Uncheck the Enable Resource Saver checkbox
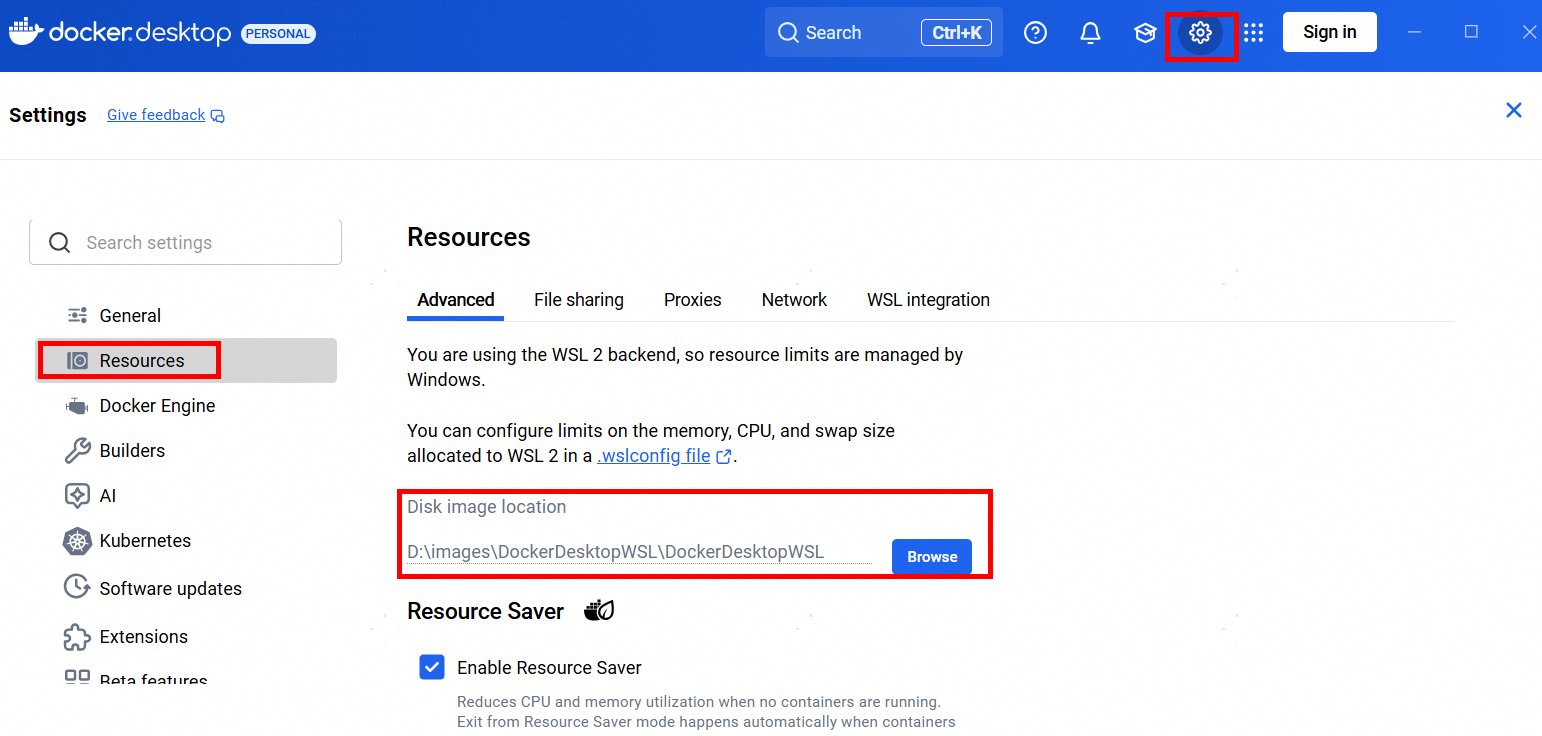 [432, 667]
